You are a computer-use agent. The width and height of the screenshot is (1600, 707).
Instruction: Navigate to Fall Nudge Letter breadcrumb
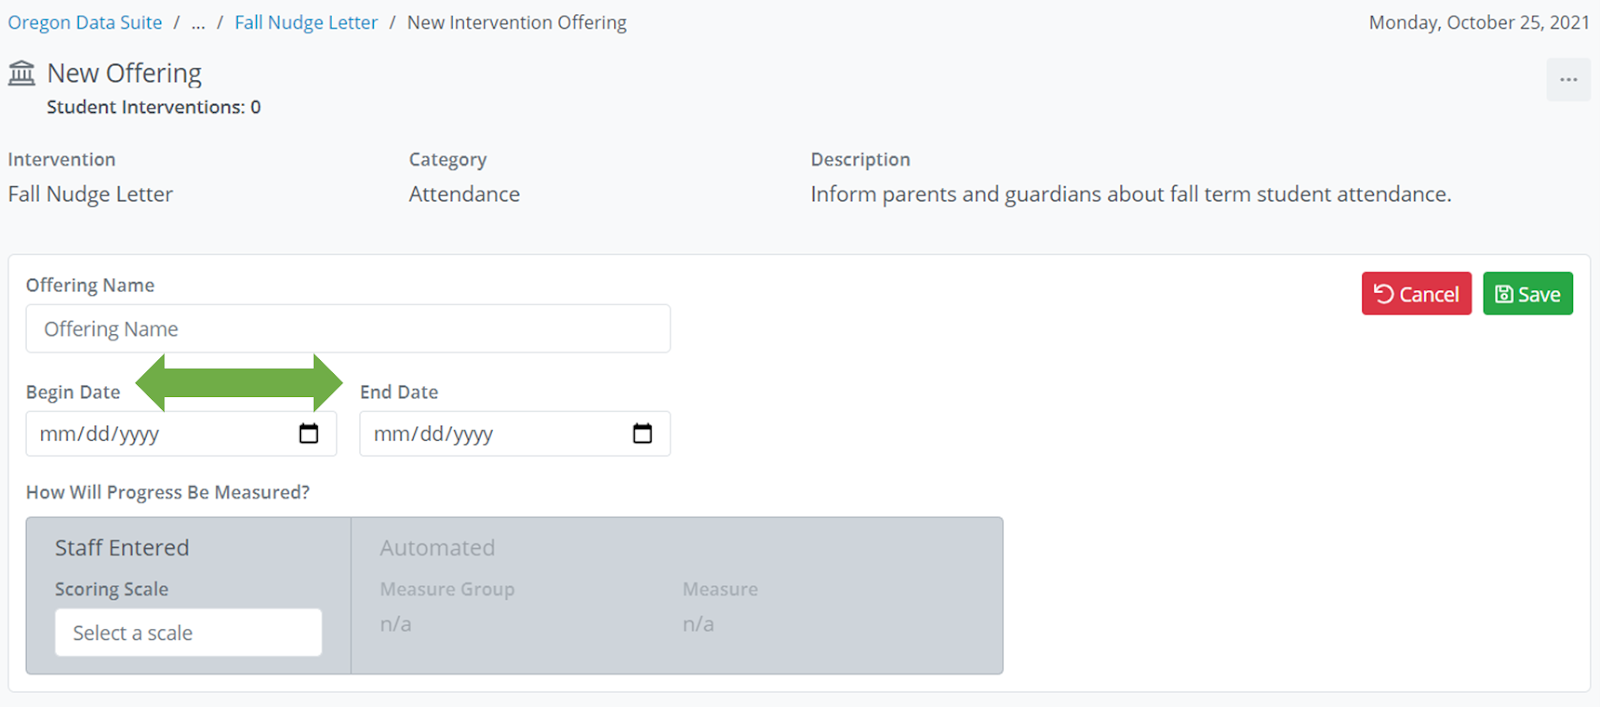[306, 22]
